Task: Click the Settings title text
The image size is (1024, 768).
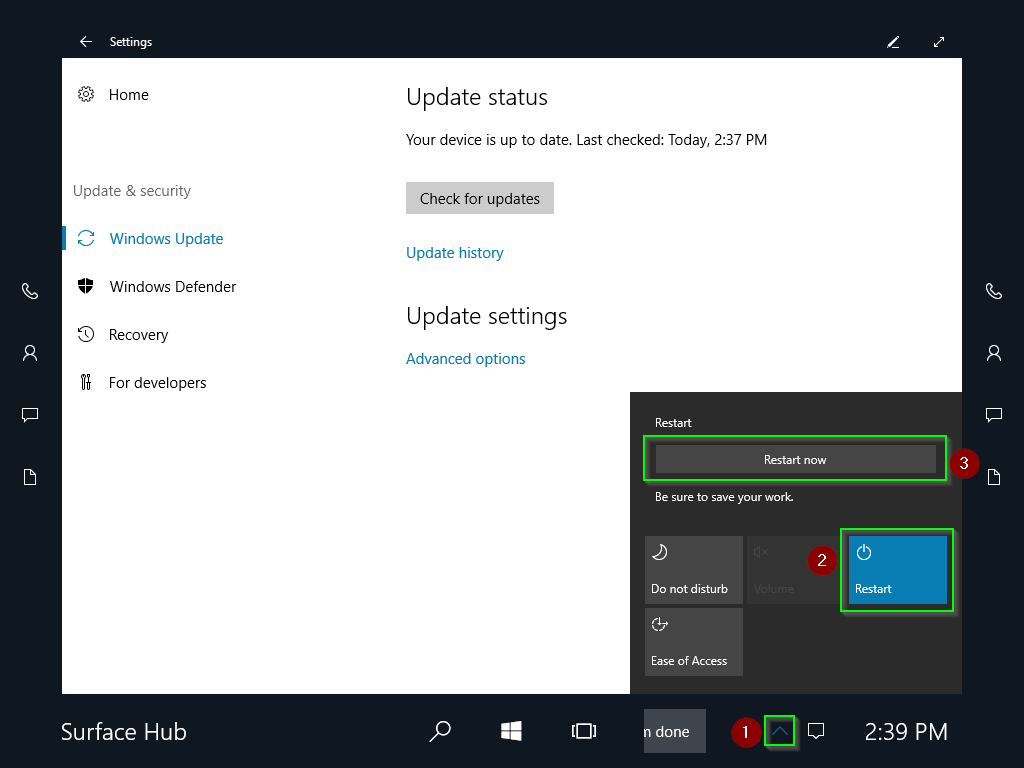Action: pyautogui.click(x=131, y=42)
